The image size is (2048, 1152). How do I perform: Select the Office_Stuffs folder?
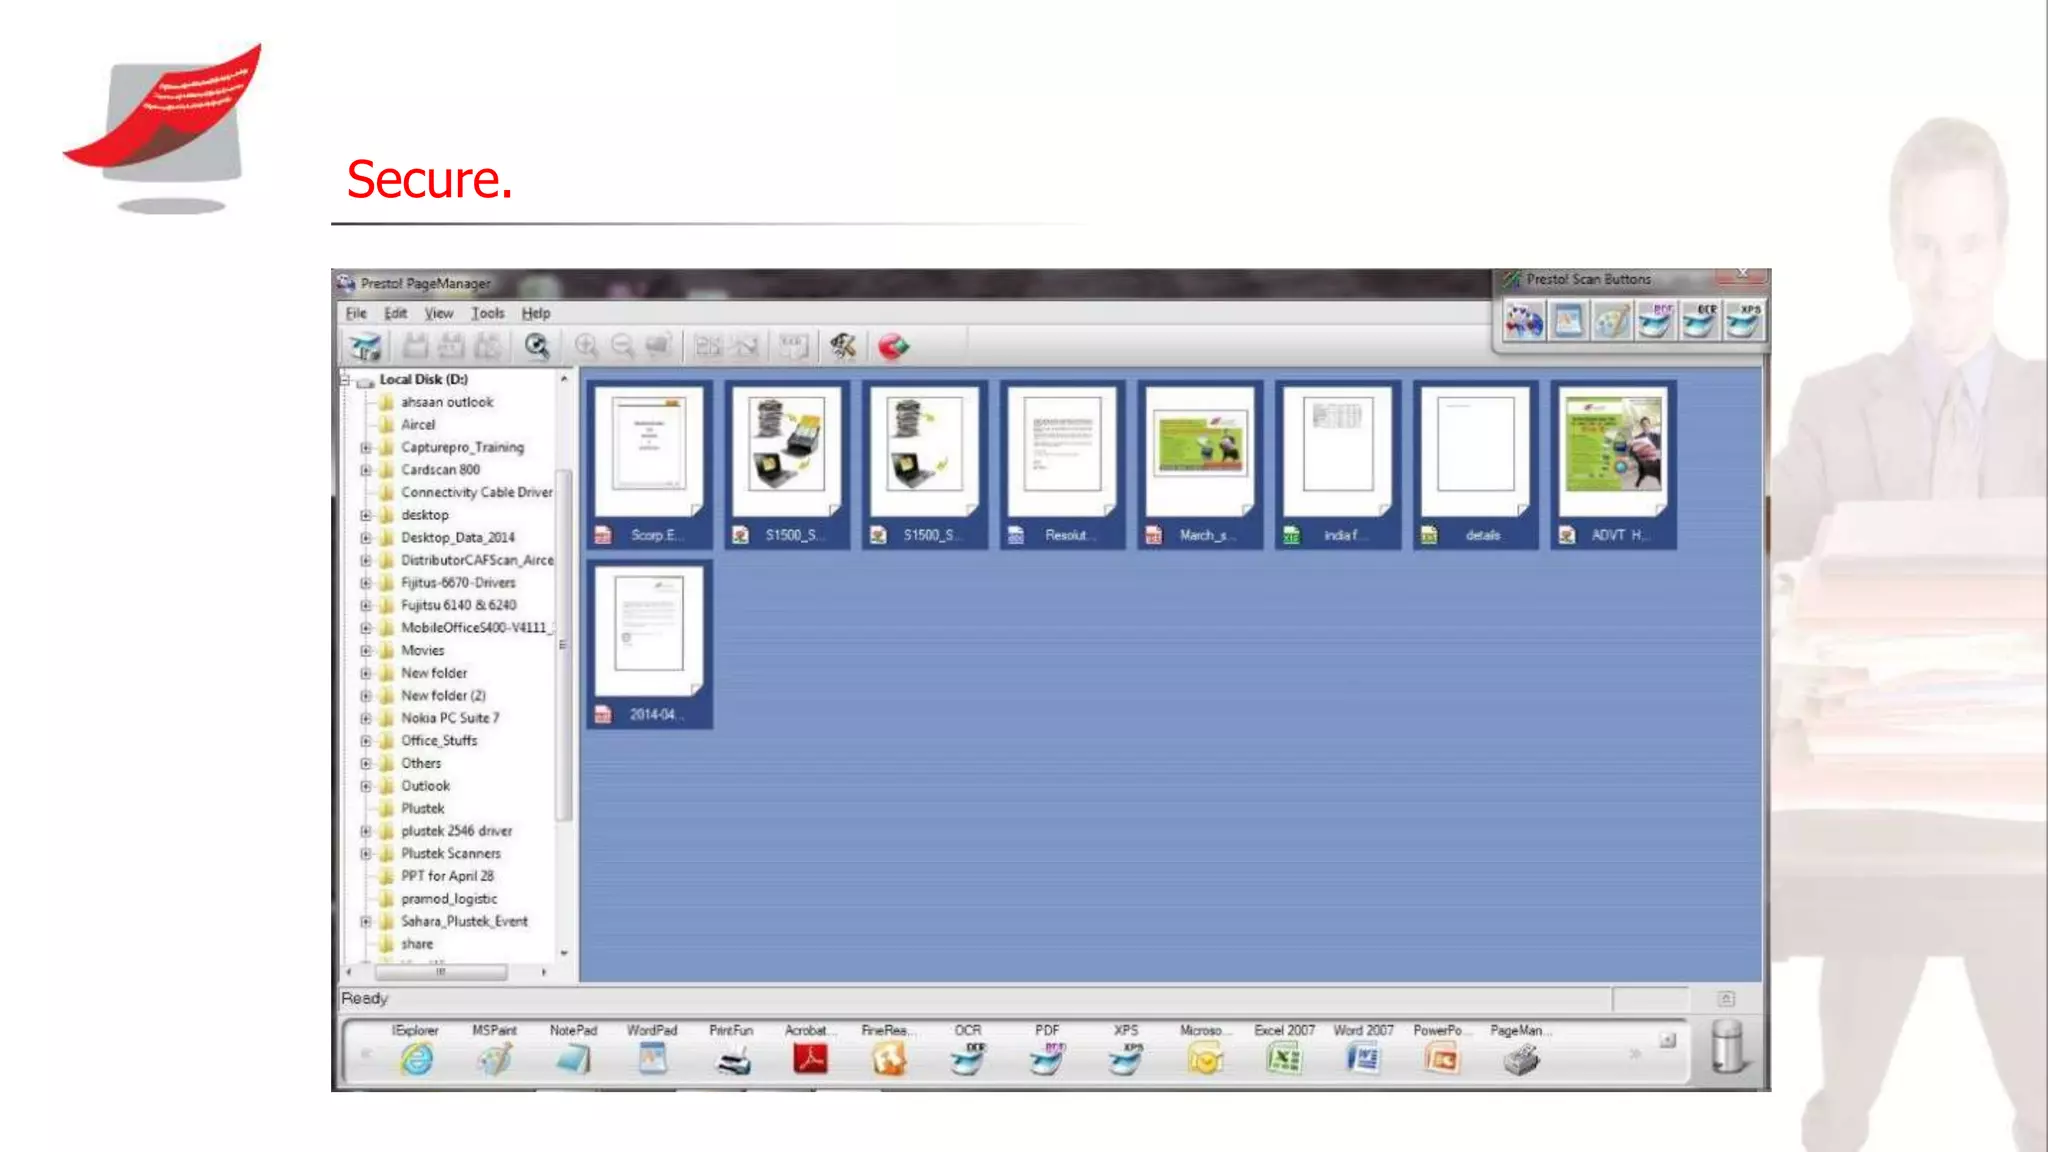(x=438, y=741)
